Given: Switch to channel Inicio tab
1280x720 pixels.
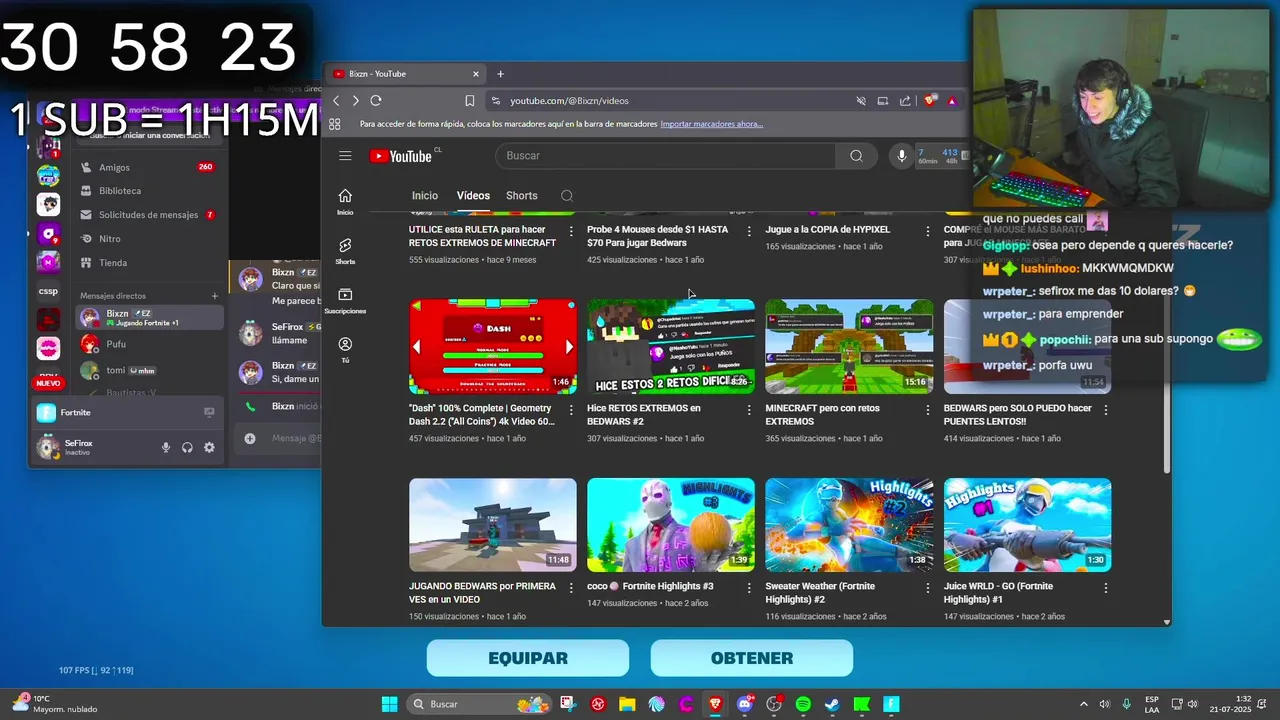Looking at the screenshot, I should click(425, 196).
